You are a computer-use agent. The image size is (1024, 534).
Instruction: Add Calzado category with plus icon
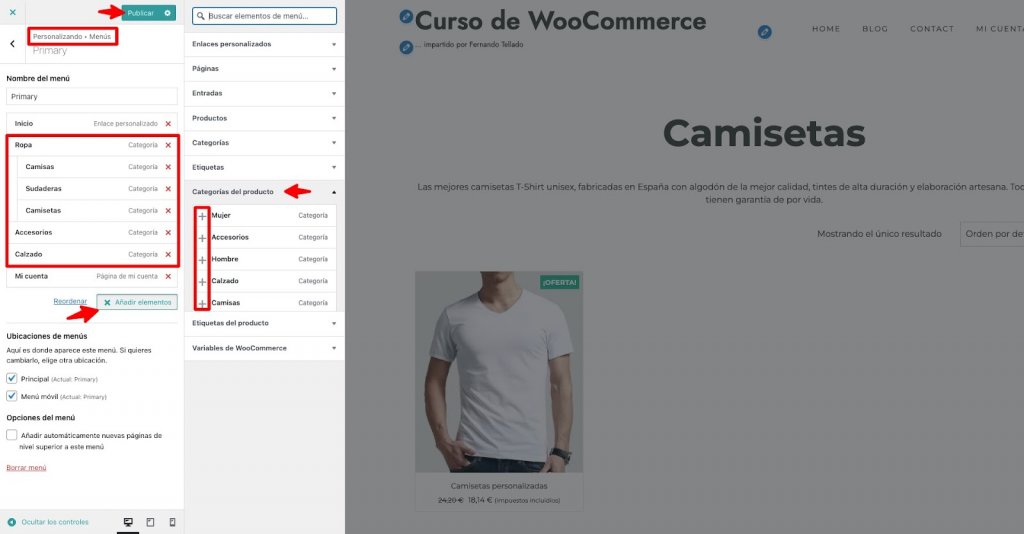[x=202, y=281]
